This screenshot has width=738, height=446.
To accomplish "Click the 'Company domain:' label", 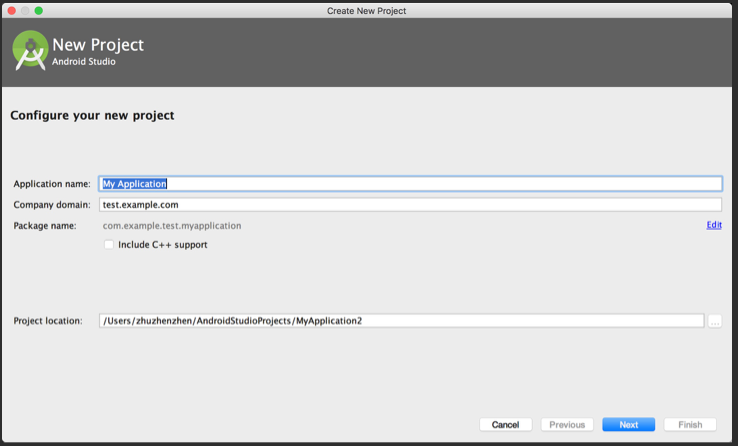I will click(52, 205).
